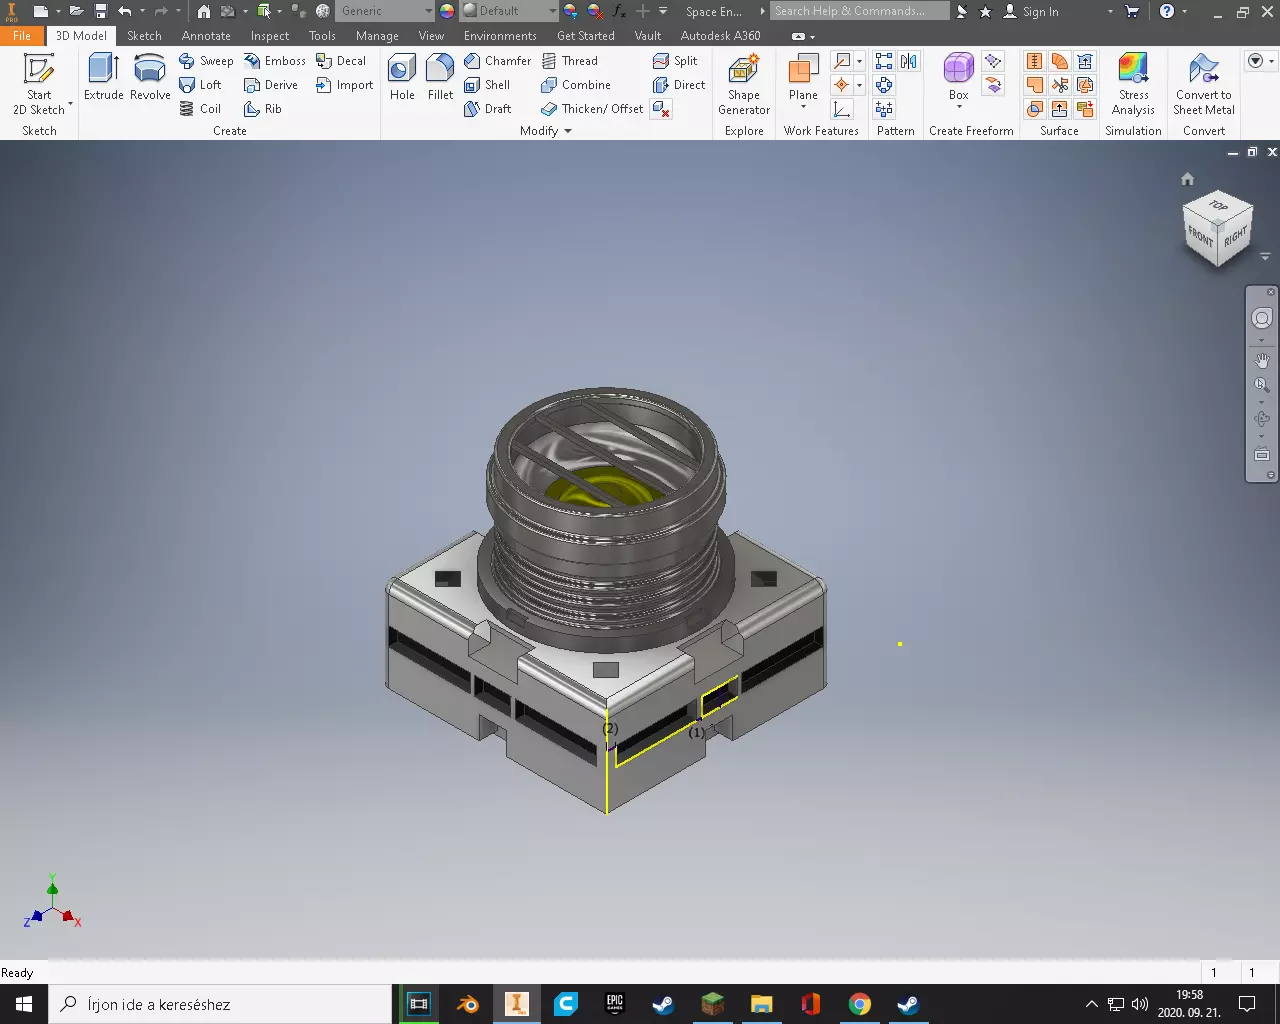This screenshot has height=1024, width=1280.
Task: Go to ViewCube Home view
Action: pyautogui.click(x=1187, y=179)
